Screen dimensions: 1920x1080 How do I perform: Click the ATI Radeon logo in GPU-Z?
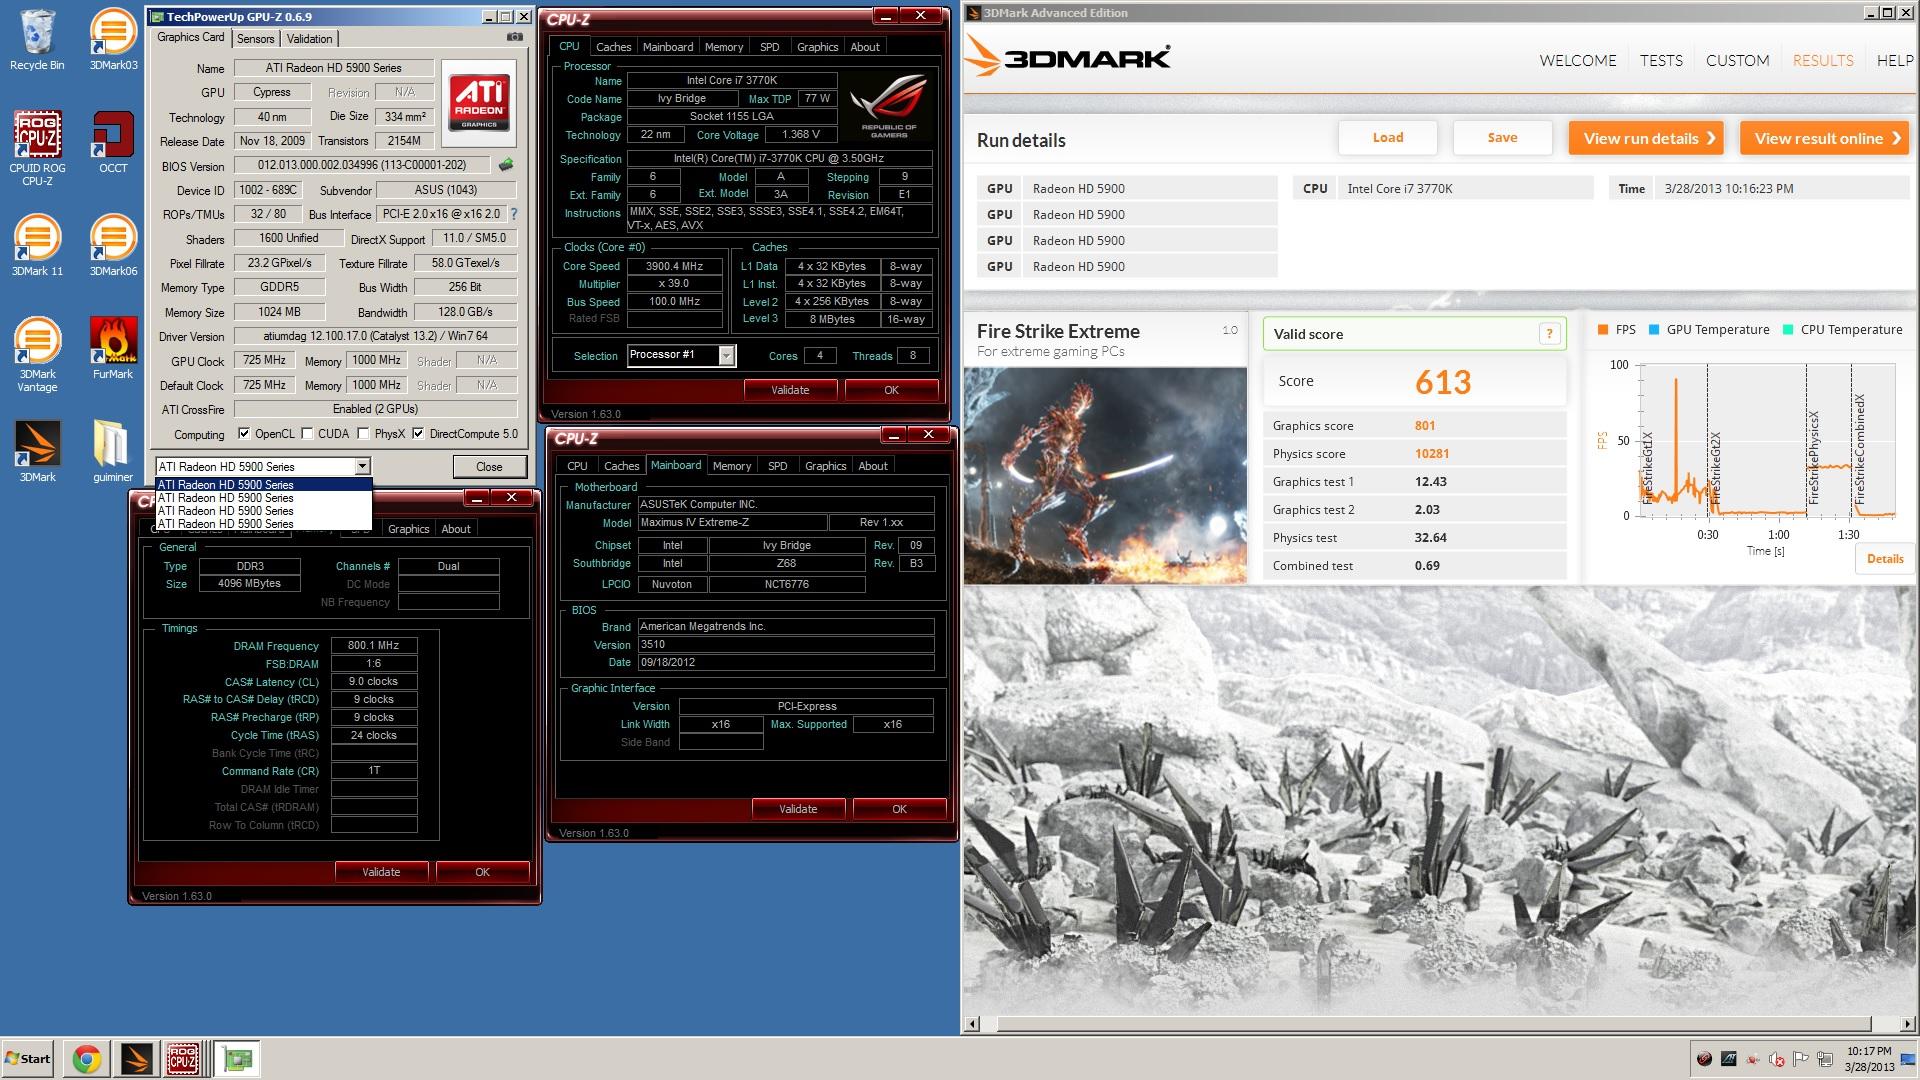(x=479, y=103)
